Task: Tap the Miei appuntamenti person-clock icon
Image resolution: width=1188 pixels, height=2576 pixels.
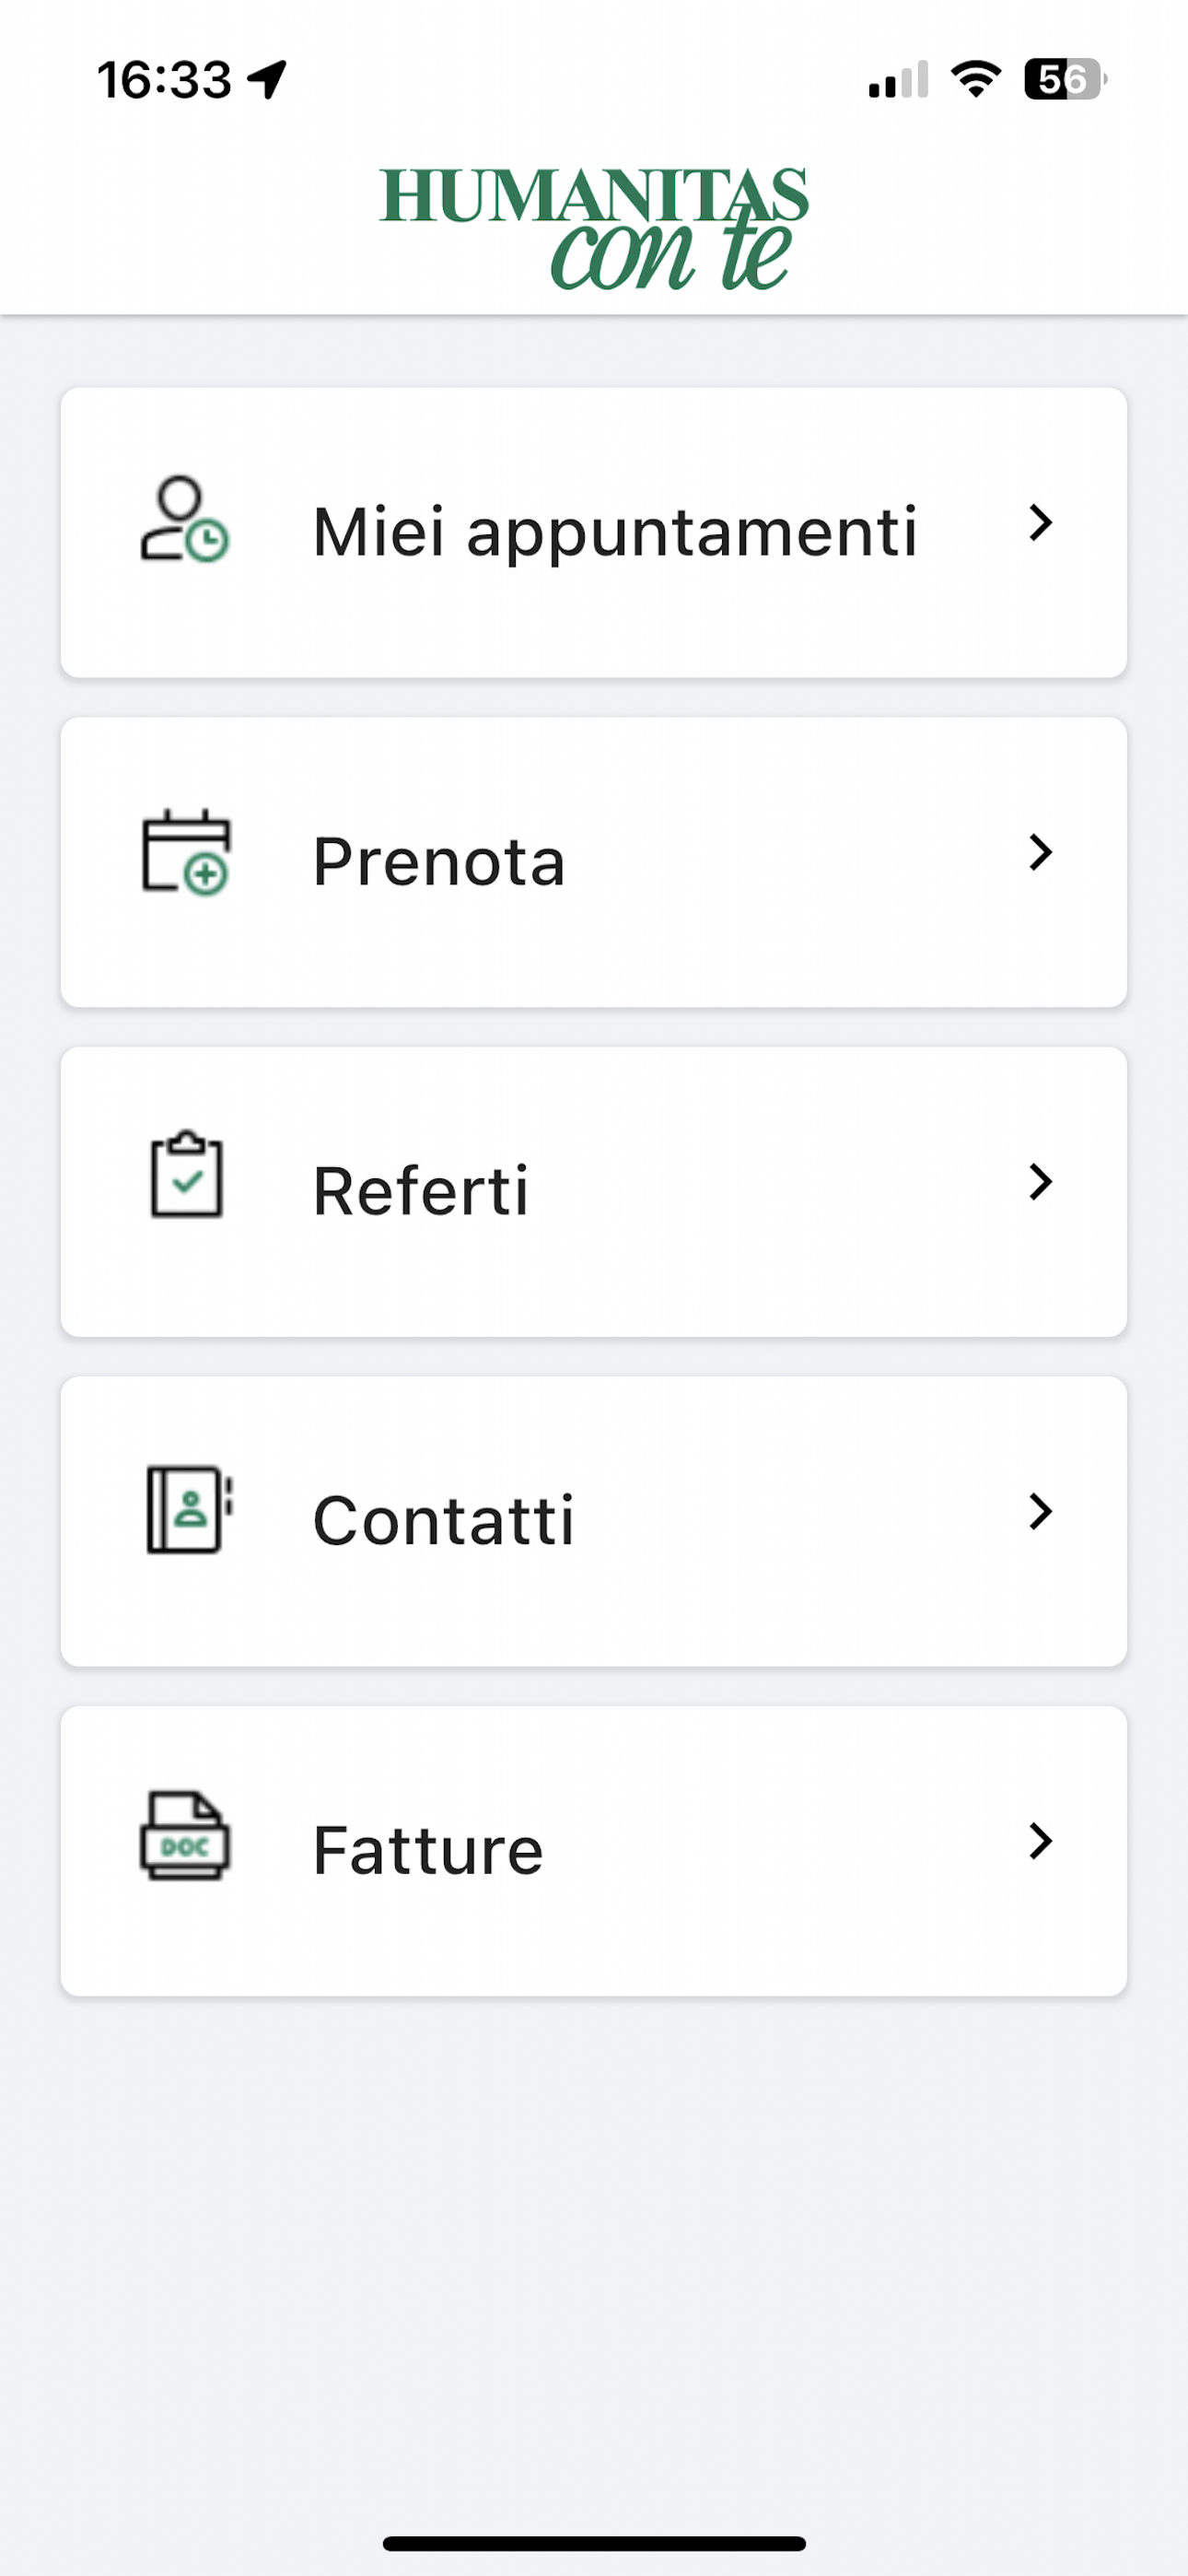Action: 185,520
